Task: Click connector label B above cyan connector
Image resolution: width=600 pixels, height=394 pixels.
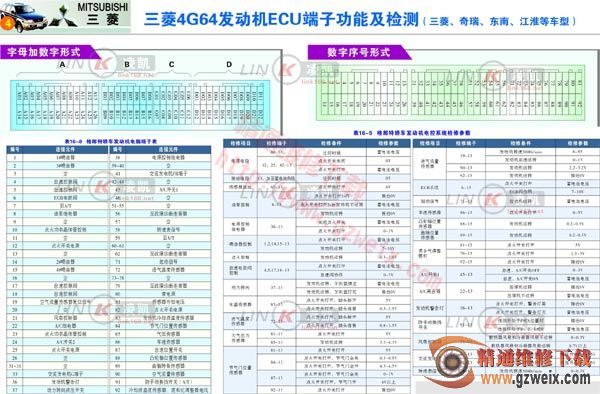Action: [x=127, y=65]
